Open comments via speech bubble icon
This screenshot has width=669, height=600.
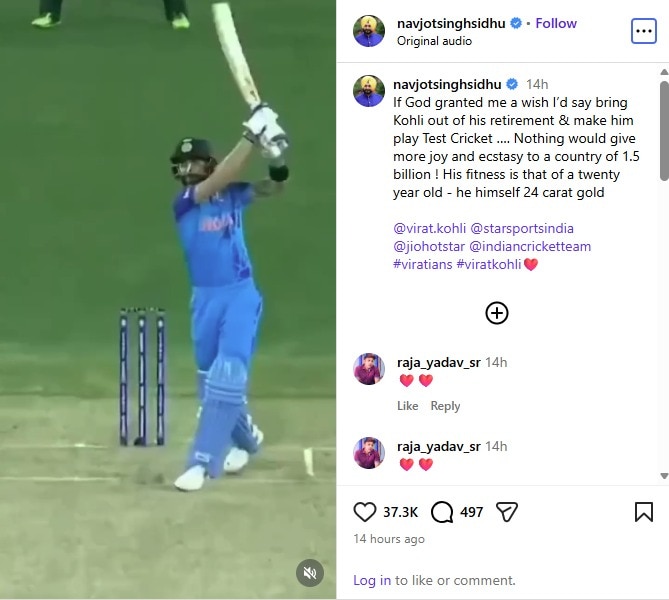click(x=442, y=512)
